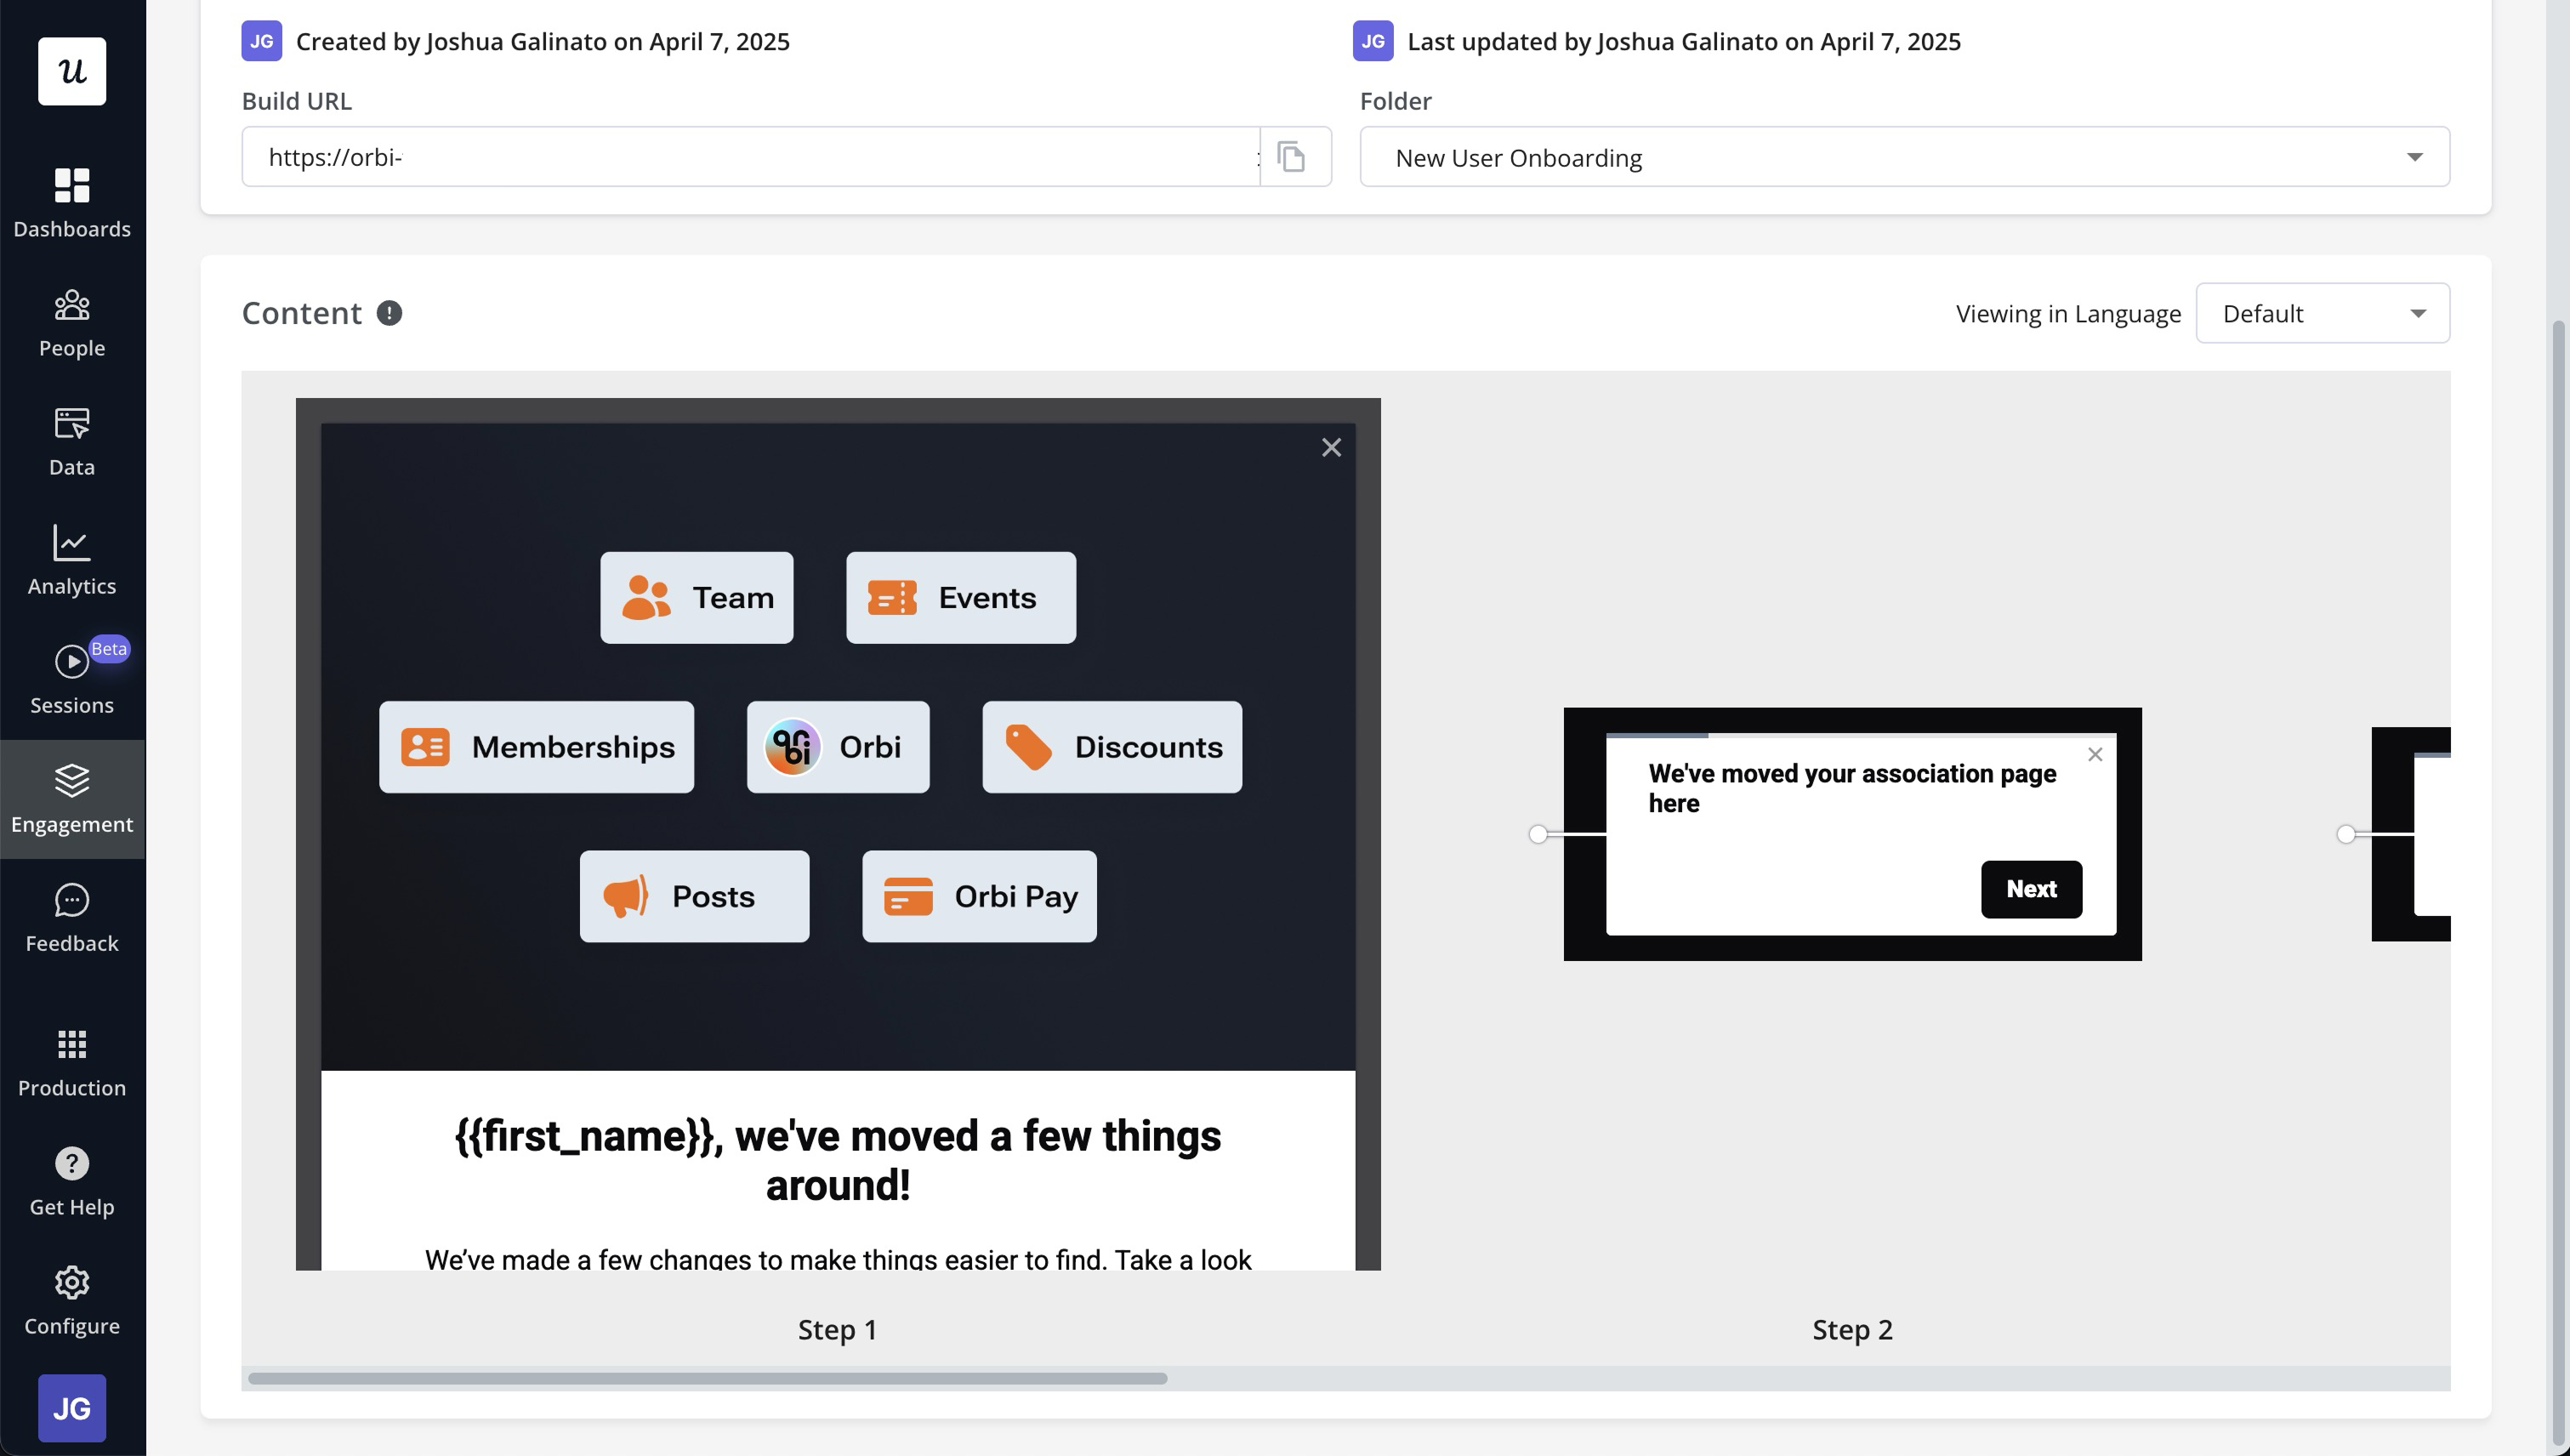Click the Events tile in preview

[x=961, y=597]
